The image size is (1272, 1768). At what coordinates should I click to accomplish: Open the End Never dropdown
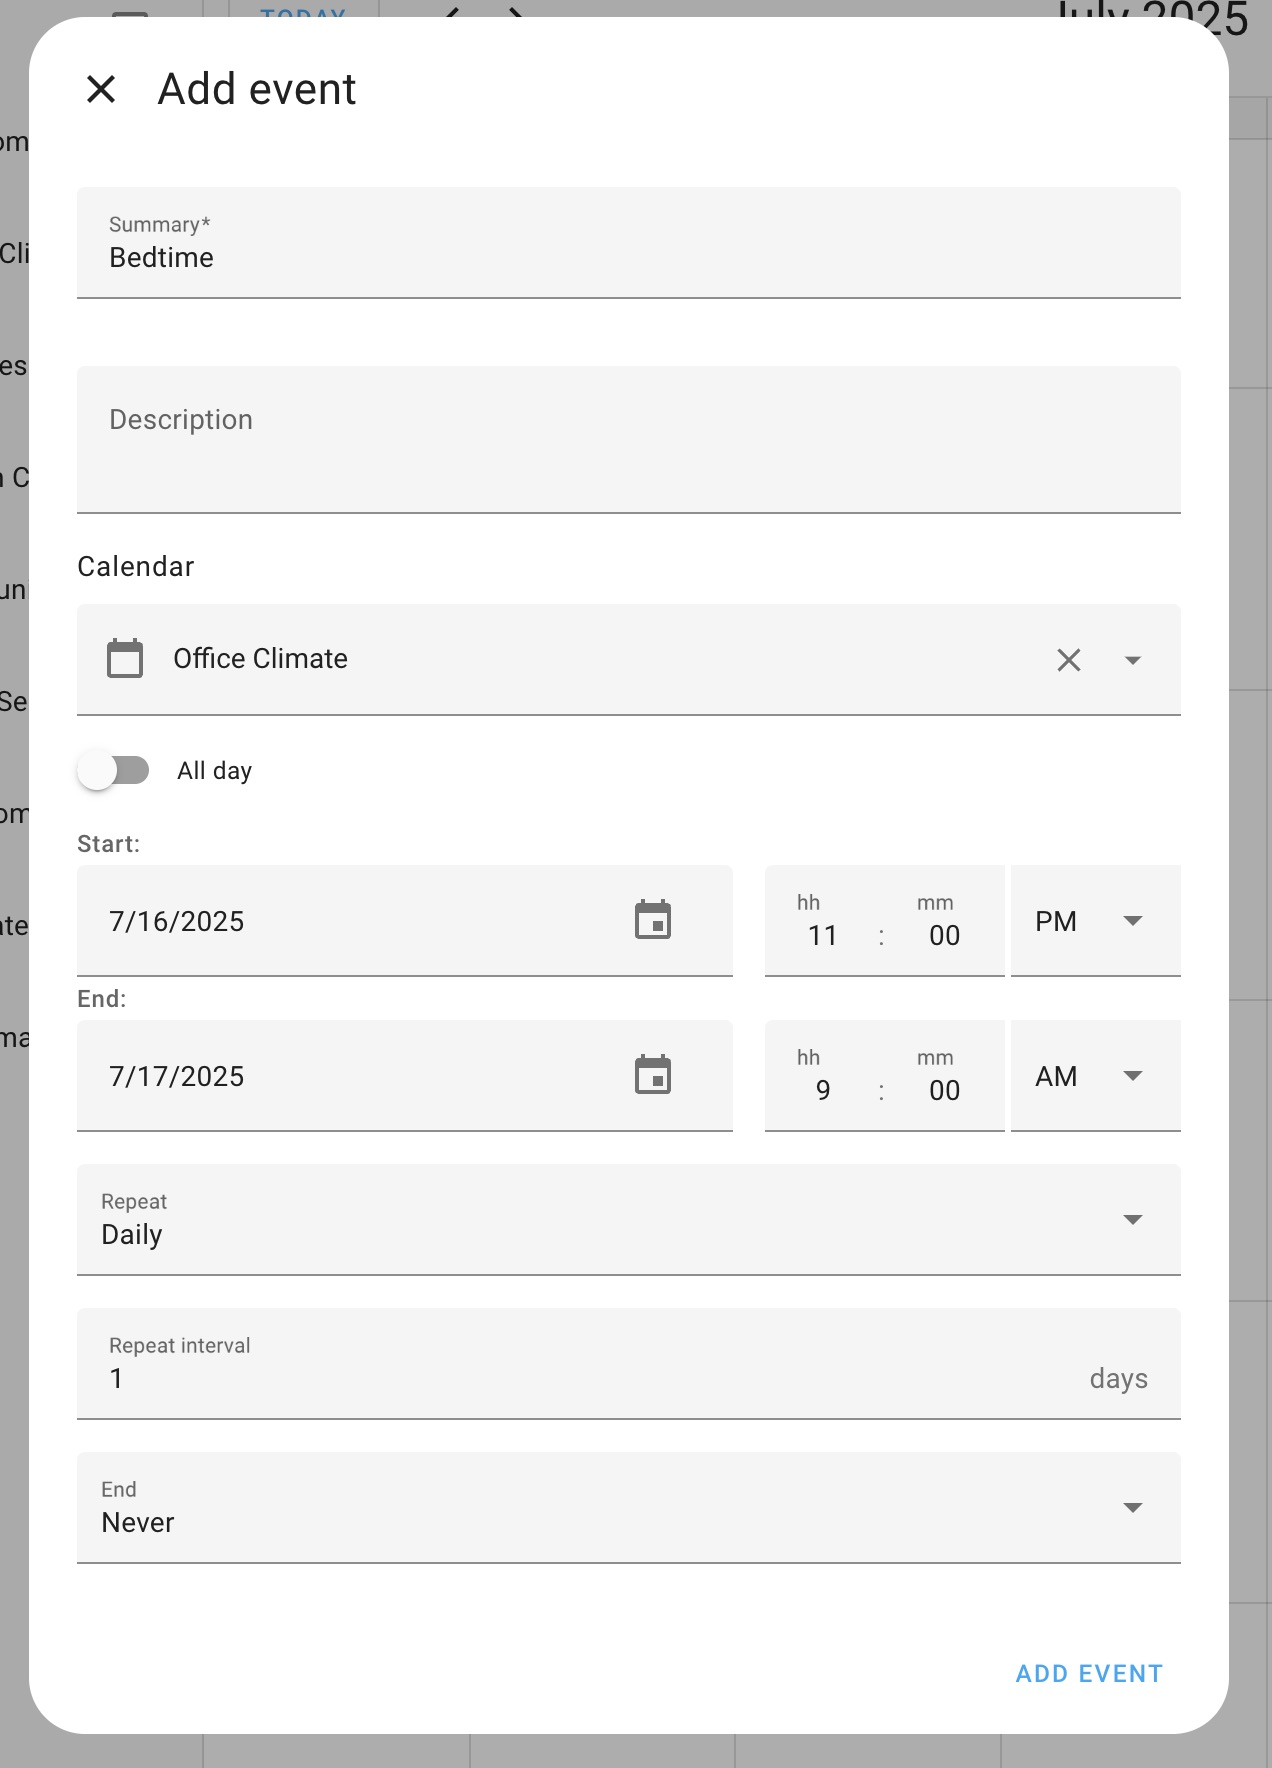pos(629,1508)
